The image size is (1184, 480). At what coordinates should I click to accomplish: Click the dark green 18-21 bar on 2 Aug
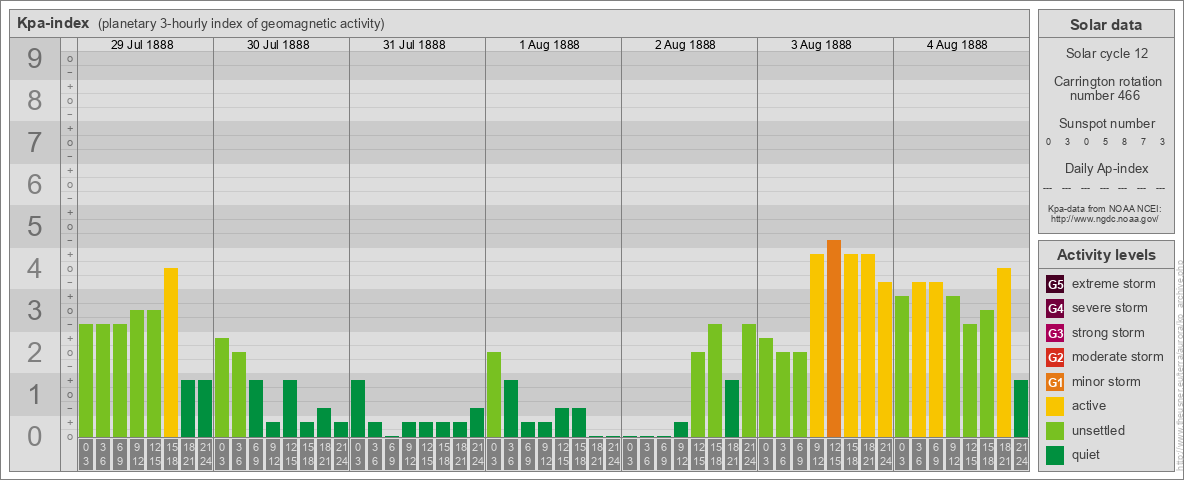point(732,408)
